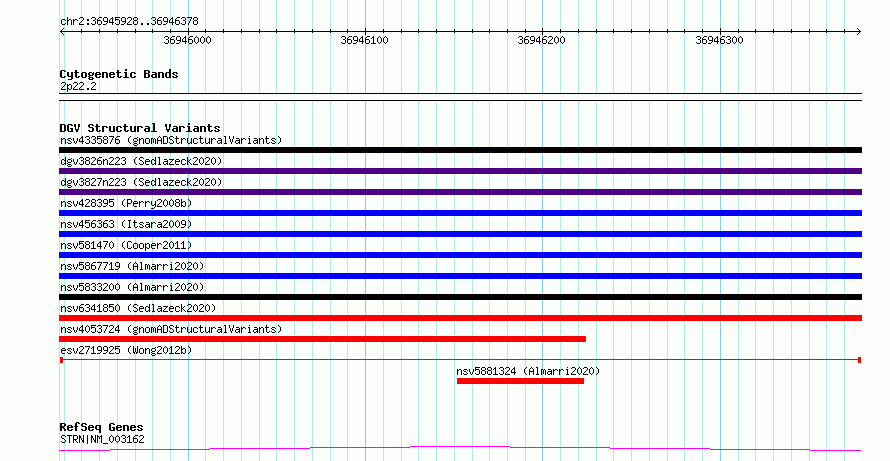The height and width of the screenshot is (461, 890).
Task: Click the DGV Structural Variants track title
Action: 140,128
